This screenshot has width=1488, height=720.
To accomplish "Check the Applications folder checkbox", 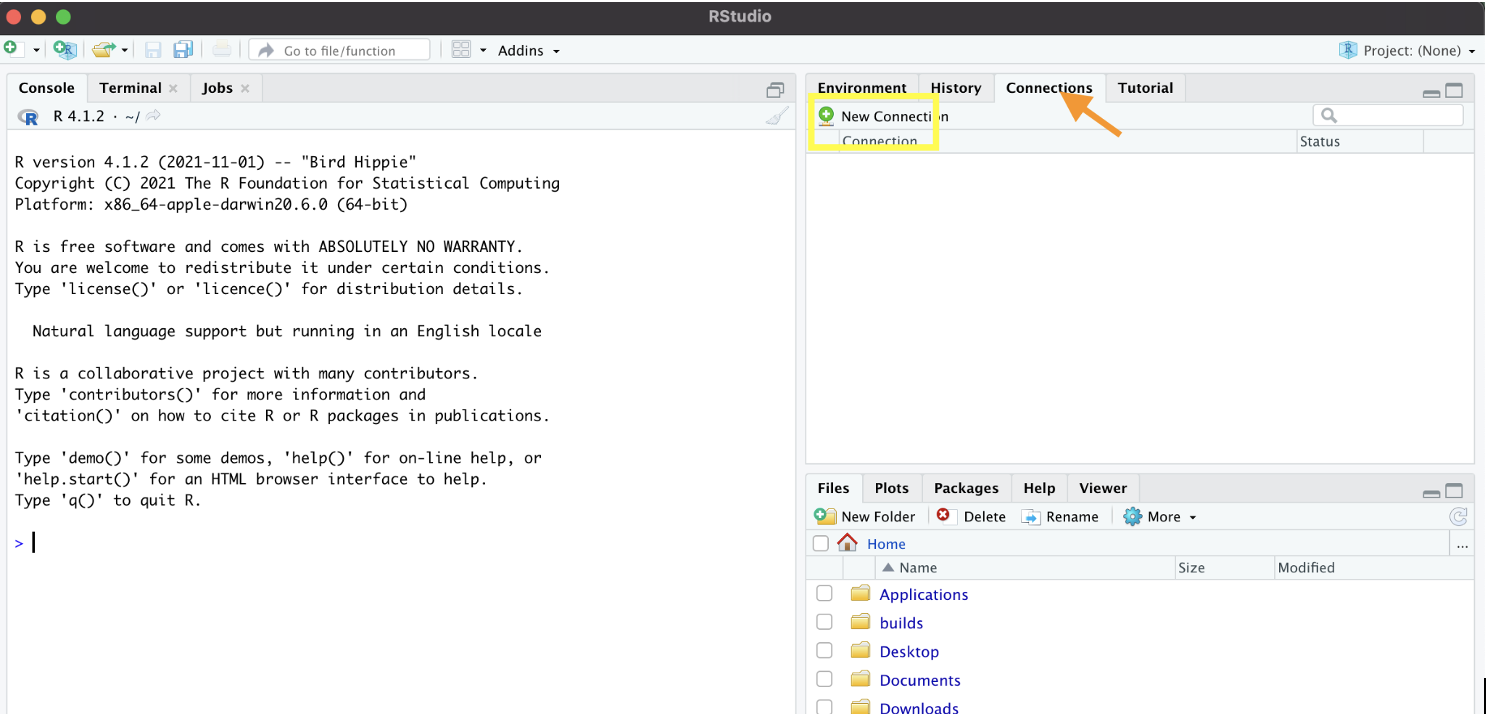I will (824, 593).
